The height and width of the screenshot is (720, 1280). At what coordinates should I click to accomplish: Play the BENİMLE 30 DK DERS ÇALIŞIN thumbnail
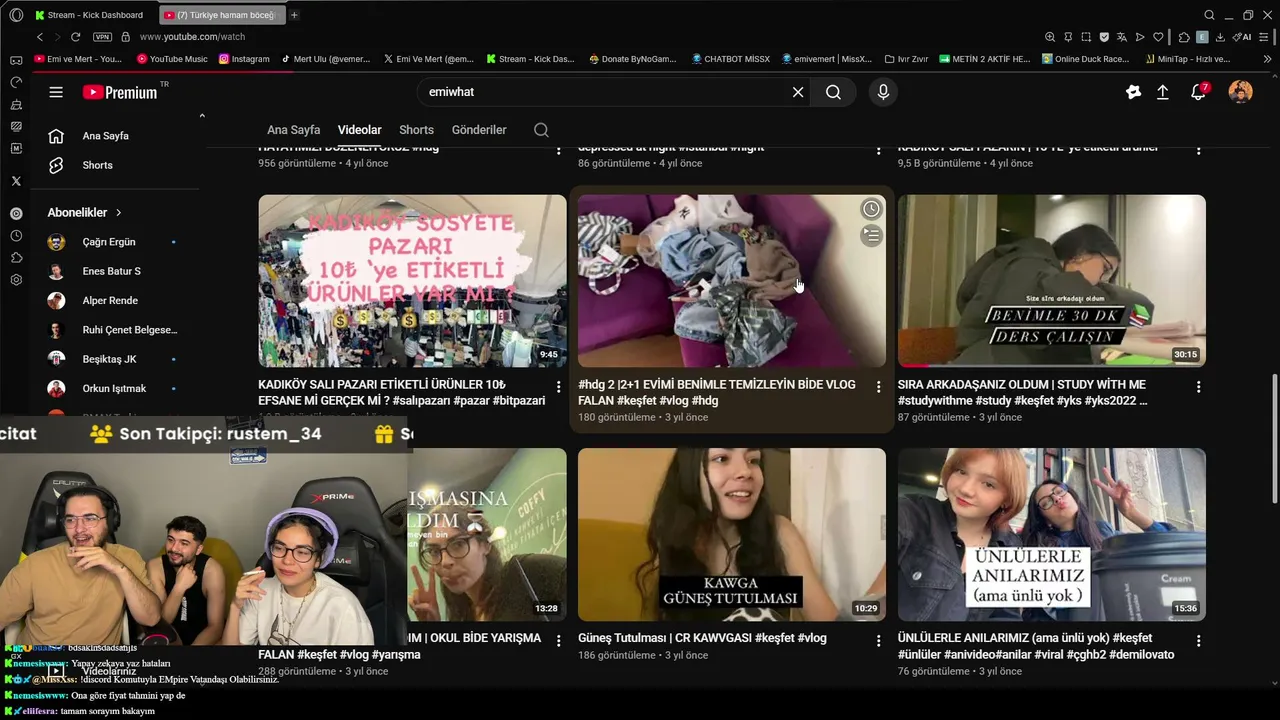1051,281
